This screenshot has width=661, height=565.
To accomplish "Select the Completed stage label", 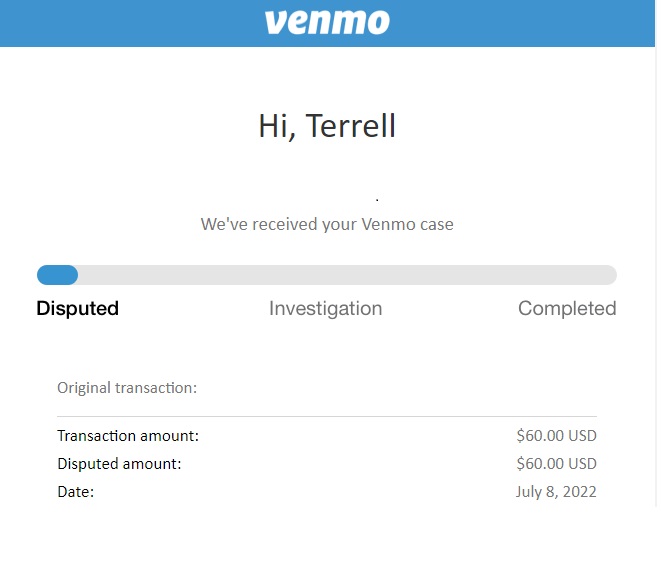I will (567, 309).
